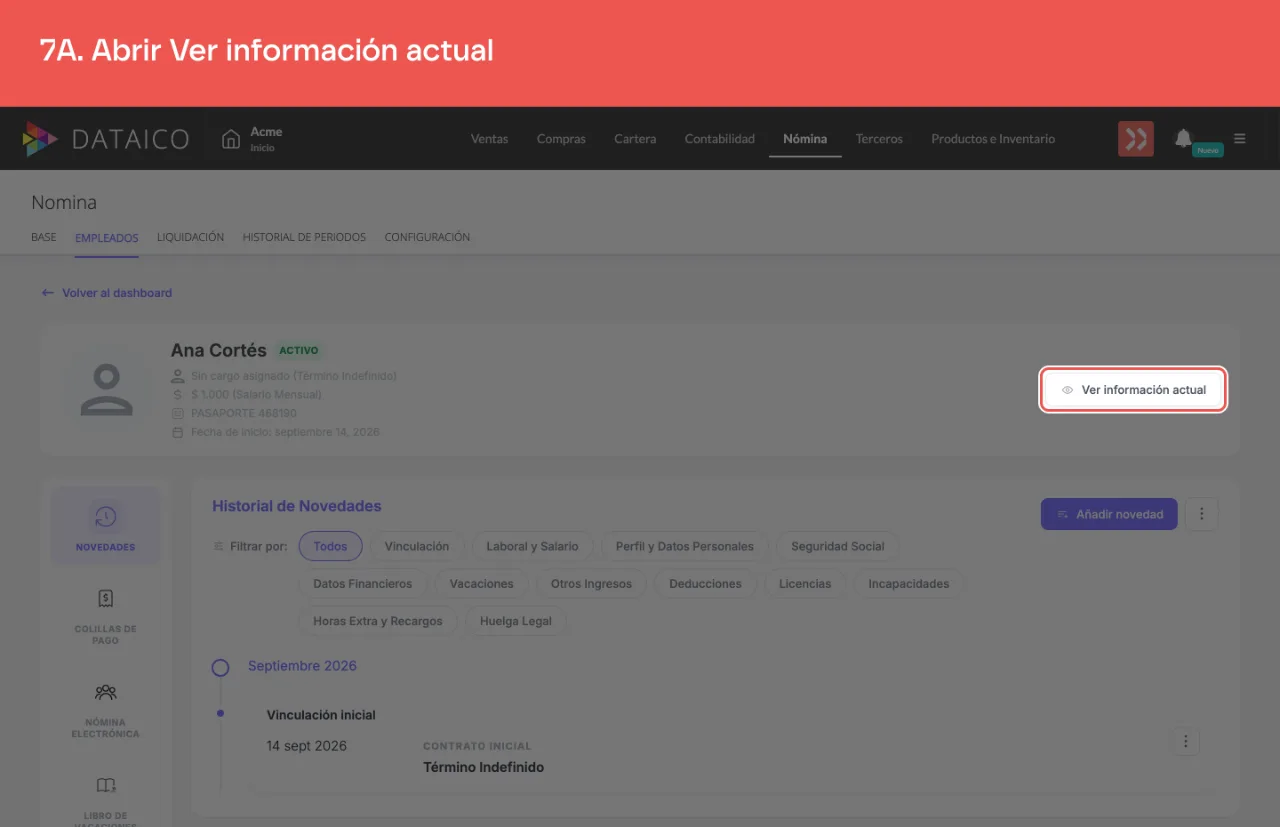Open the hamburger menu in top bar
The height and width of the screenshot is (827, 1280).
(1240, 139)
